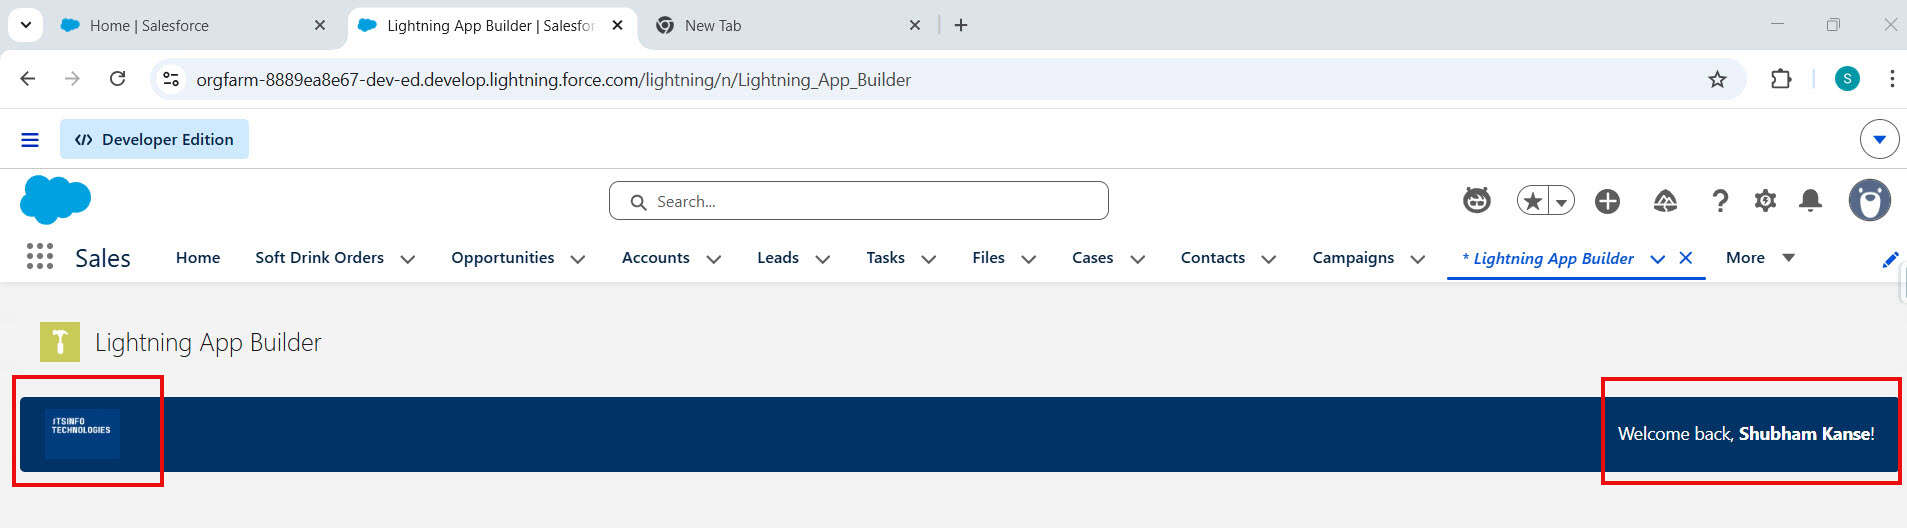Open the Notifications bell

[1810, 201]
